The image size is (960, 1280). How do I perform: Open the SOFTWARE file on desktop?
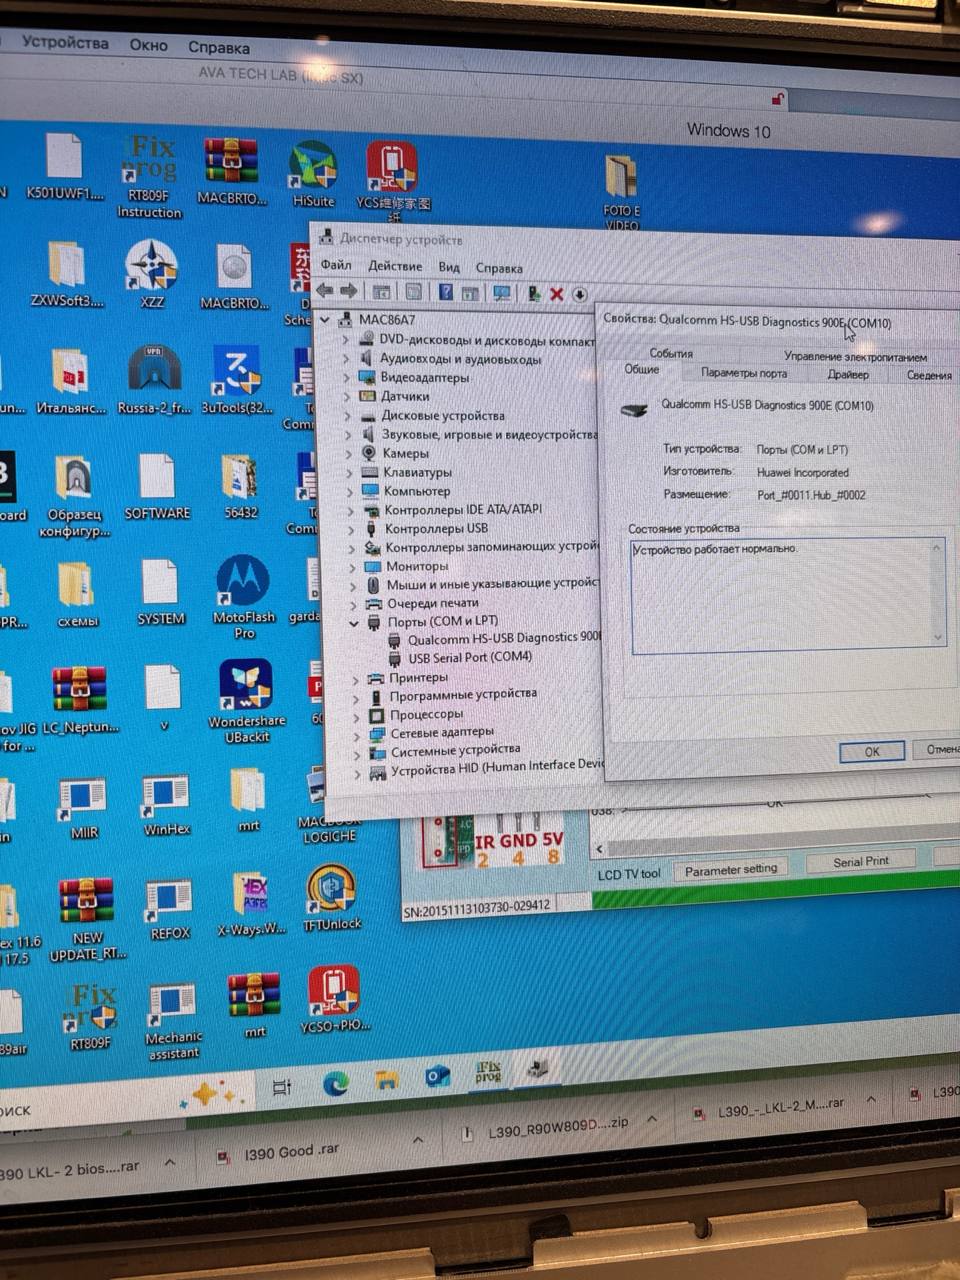[x=157, y=487]
